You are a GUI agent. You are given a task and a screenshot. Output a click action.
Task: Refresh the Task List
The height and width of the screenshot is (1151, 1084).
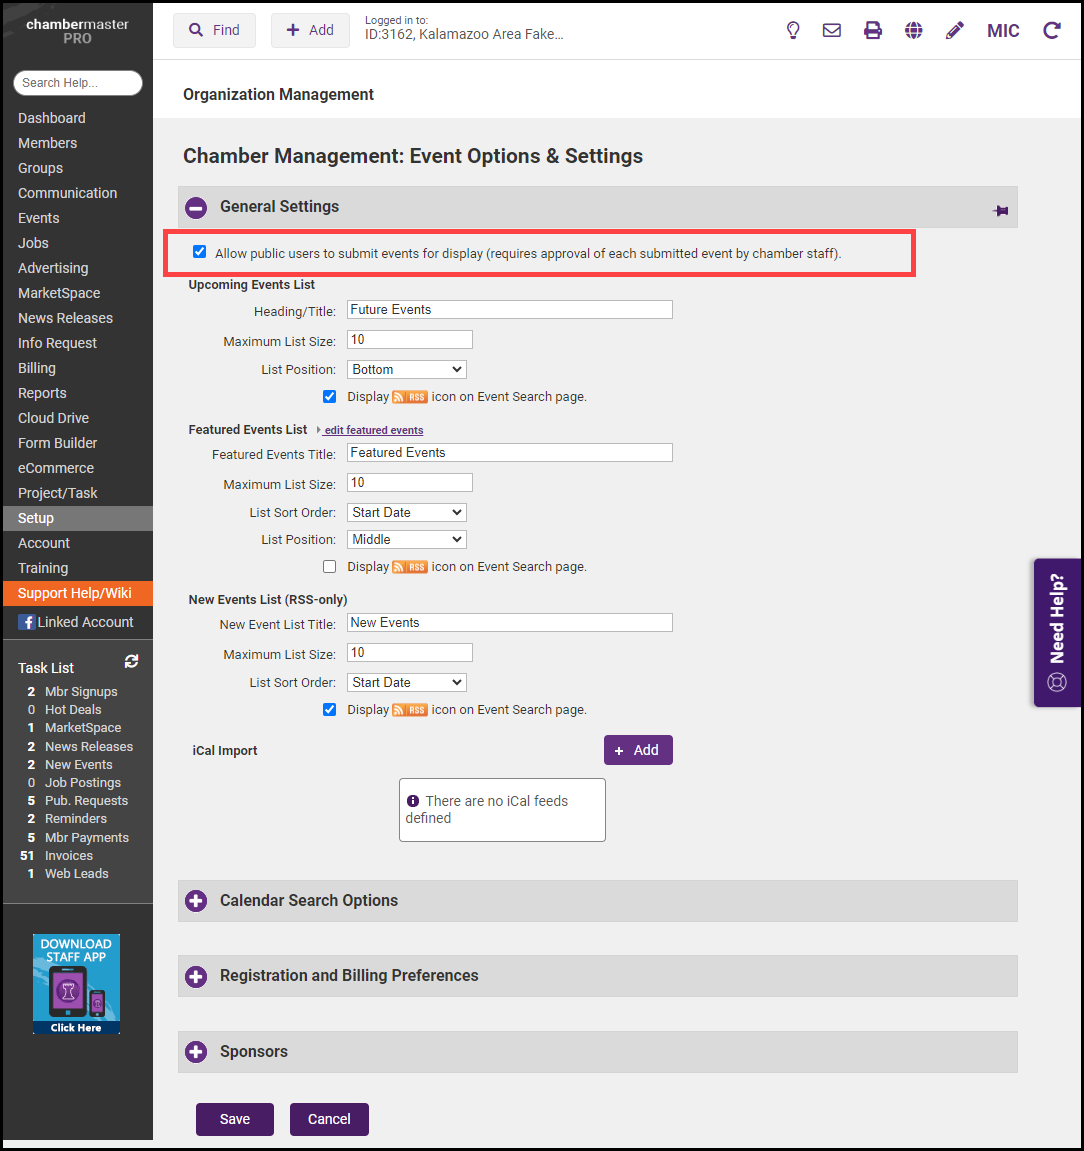[x=131, y=662]
